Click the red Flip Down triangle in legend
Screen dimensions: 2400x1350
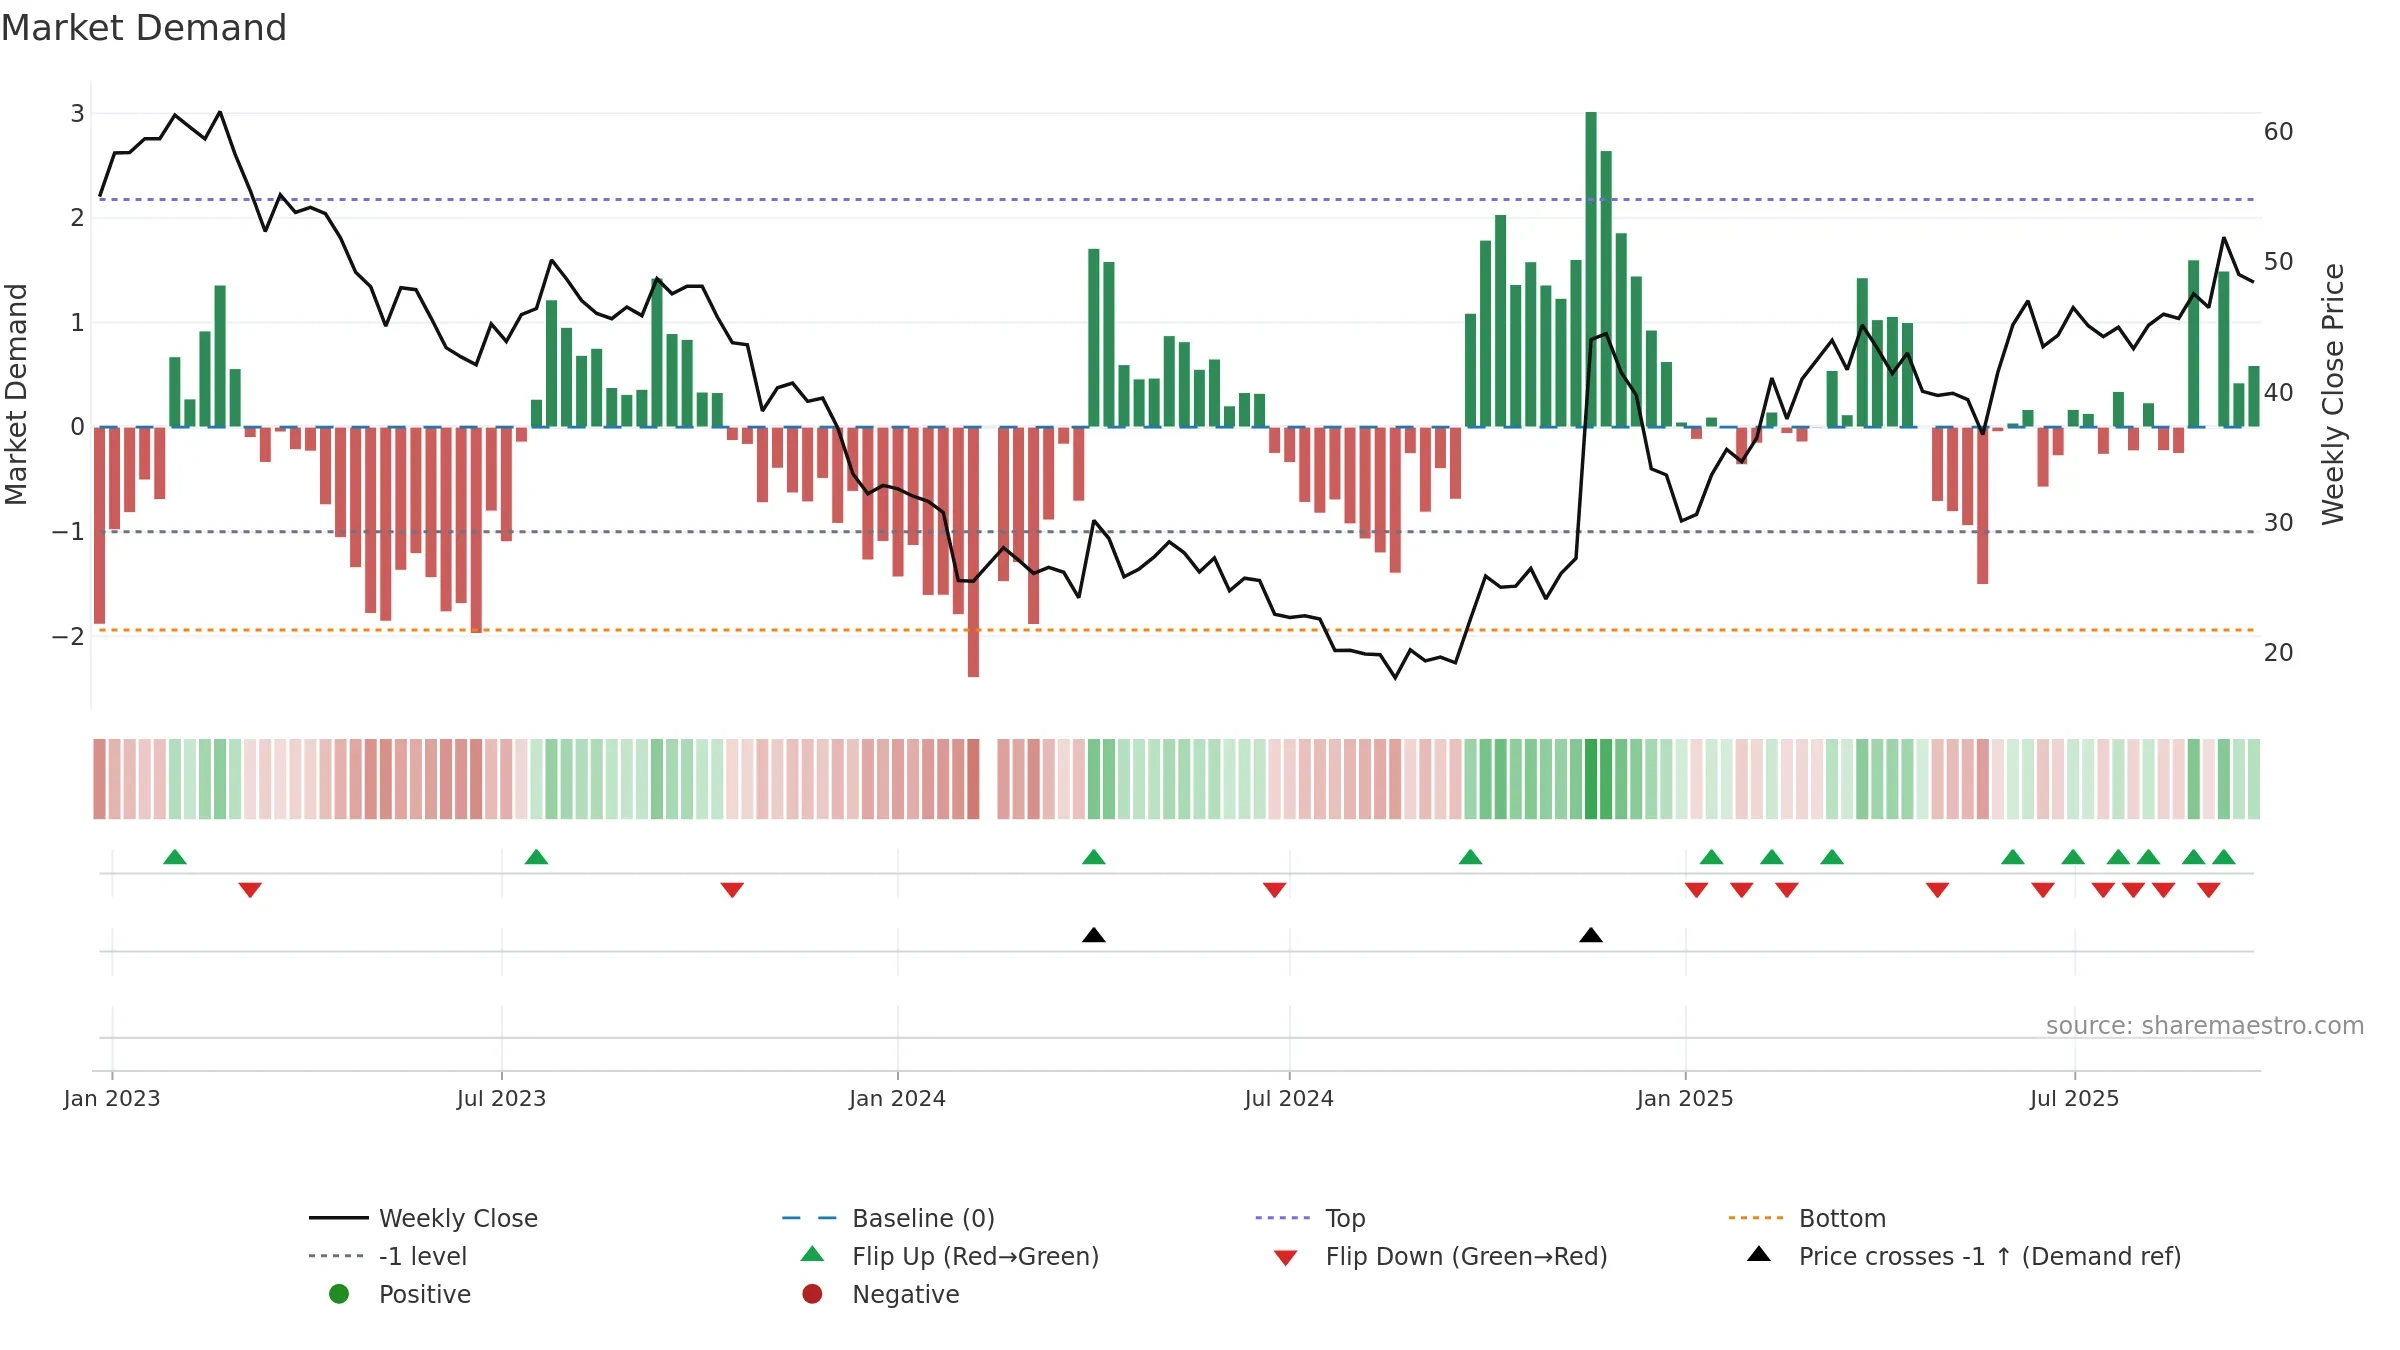coord(1286,1258)
